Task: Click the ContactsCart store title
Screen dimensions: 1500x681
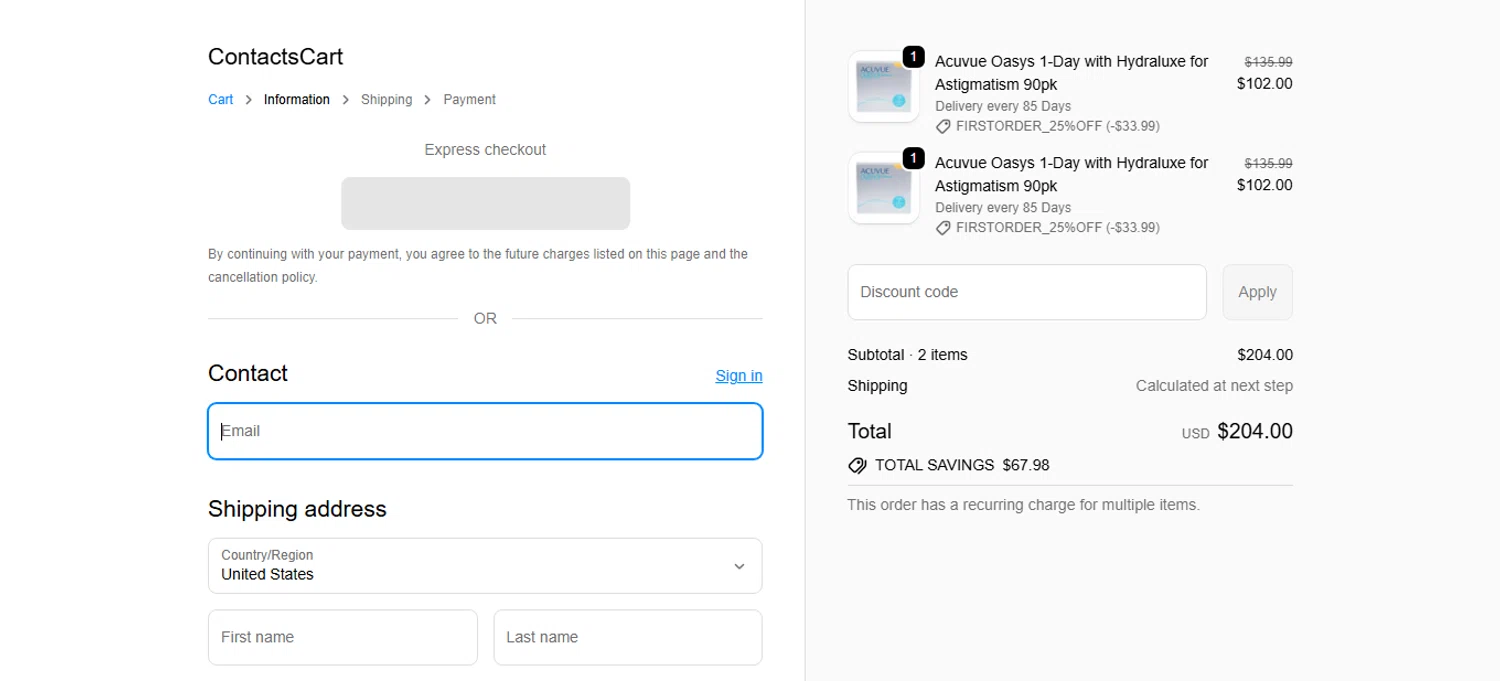Action: [275, 57]
